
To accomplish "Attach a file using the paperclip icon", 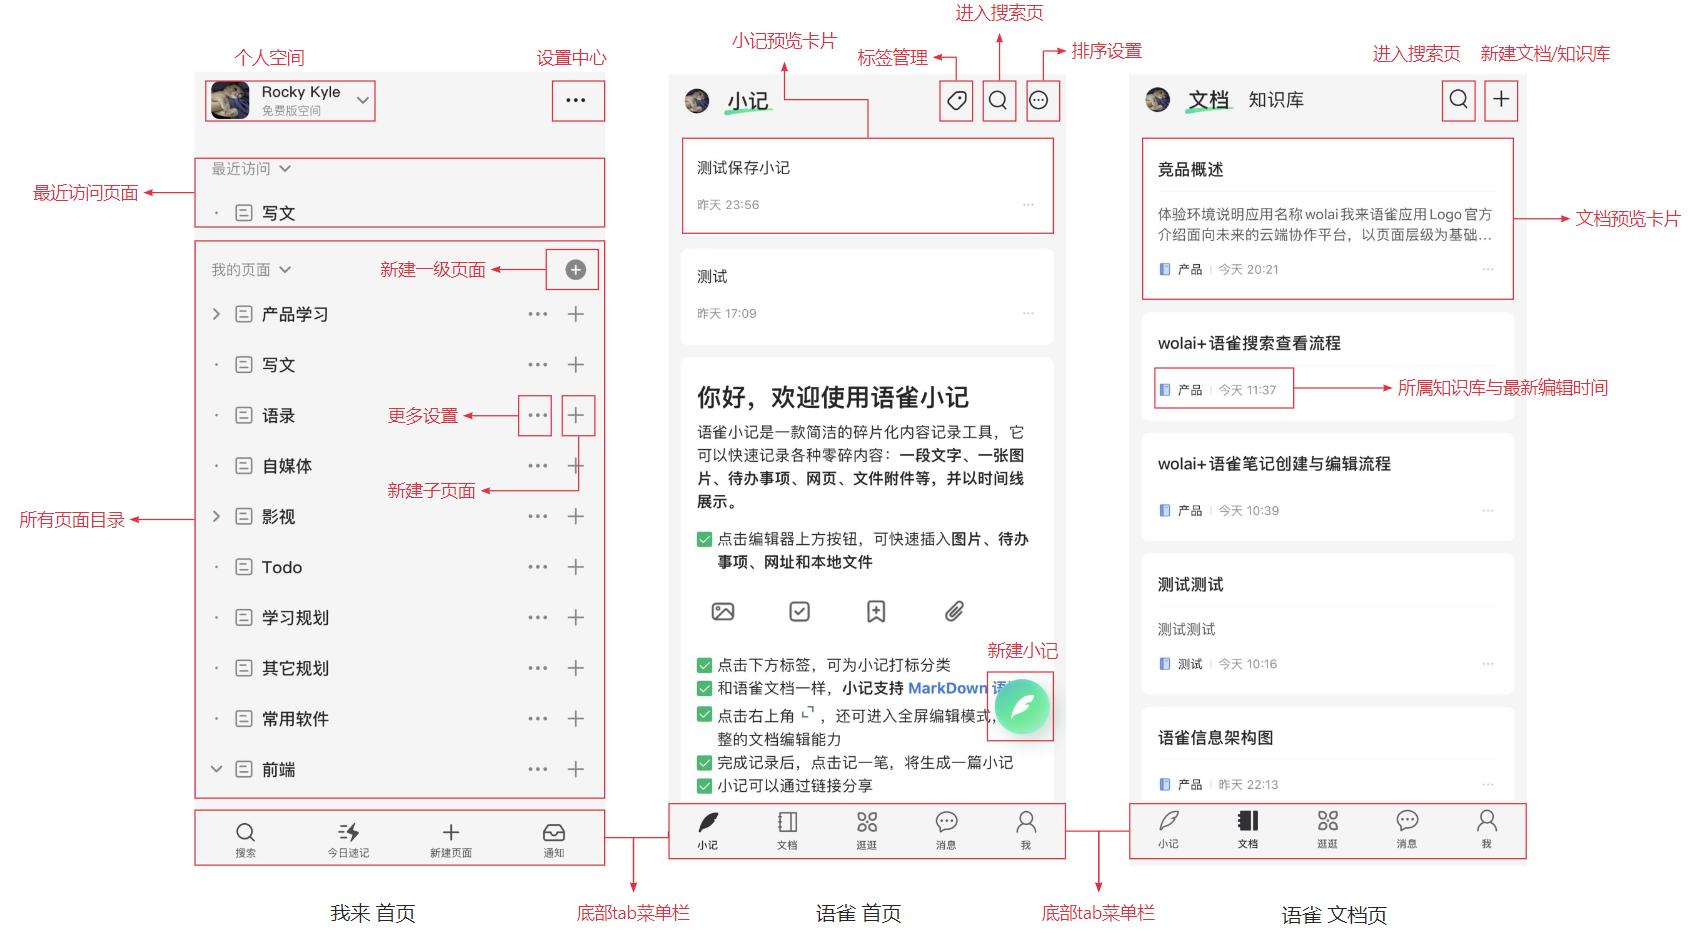I will (954, 611).
